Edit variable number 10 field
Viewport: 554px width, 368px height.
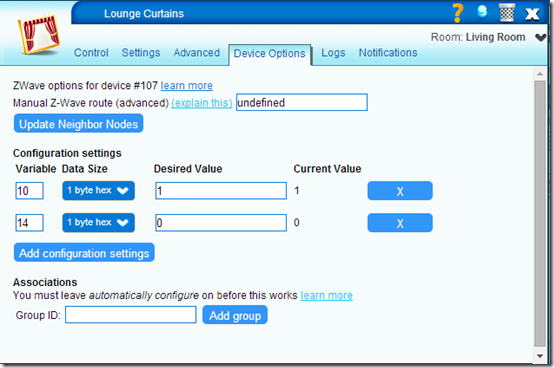click(29, 191)
